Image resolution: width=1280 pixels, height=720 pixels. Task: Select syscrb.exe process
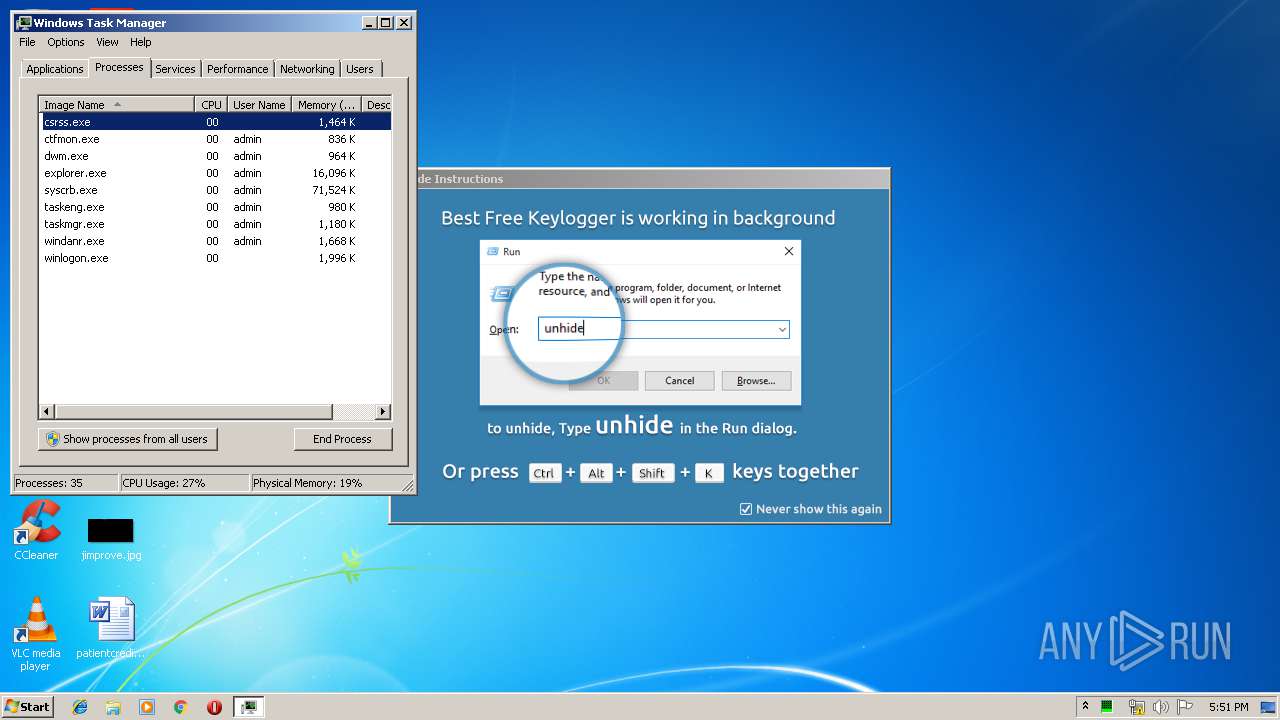[215, 190]
